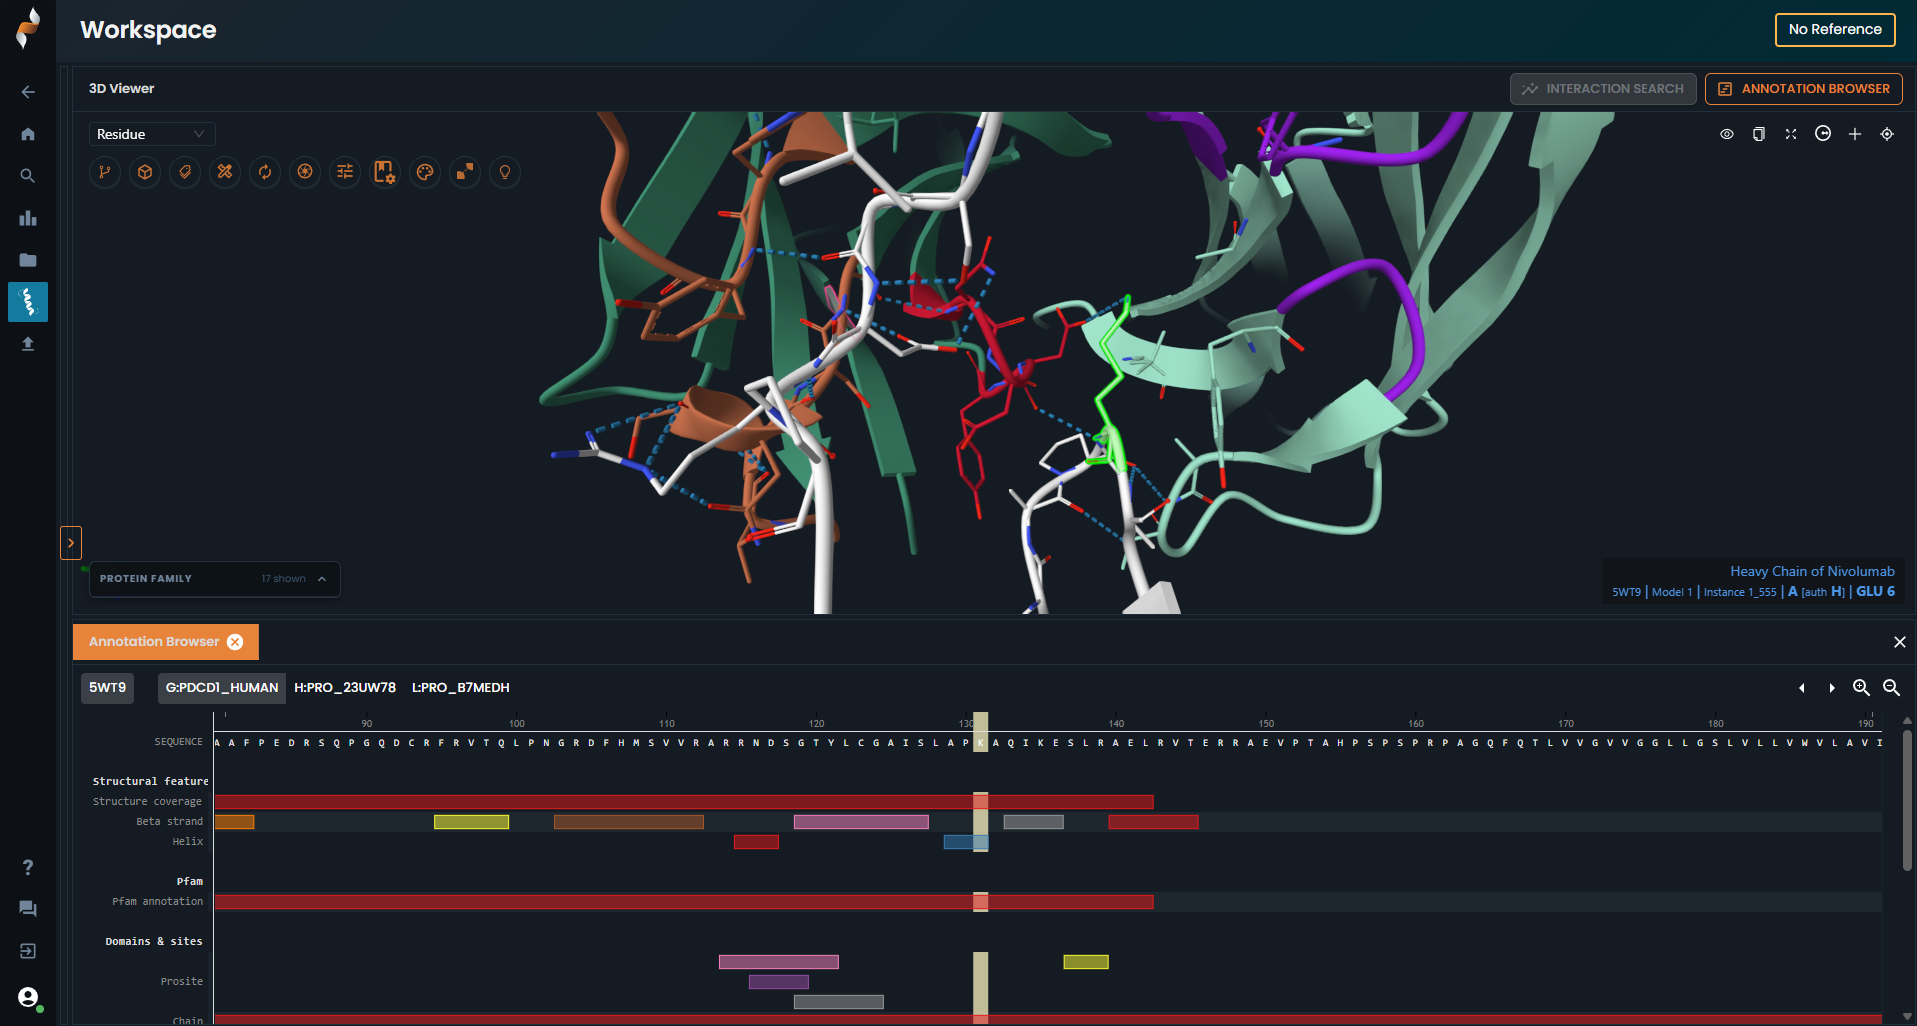Click the plus icon in viewer controls
Image resolution: width=1917 pixels, height=1026 pixels.
(x=1855, y=134)
